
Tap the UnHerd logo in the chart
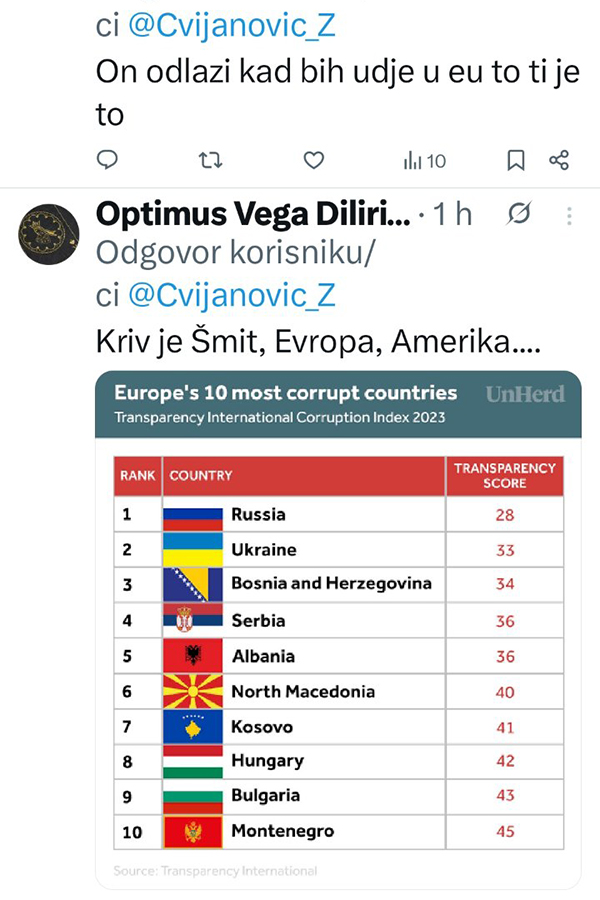tap(525, 393)
